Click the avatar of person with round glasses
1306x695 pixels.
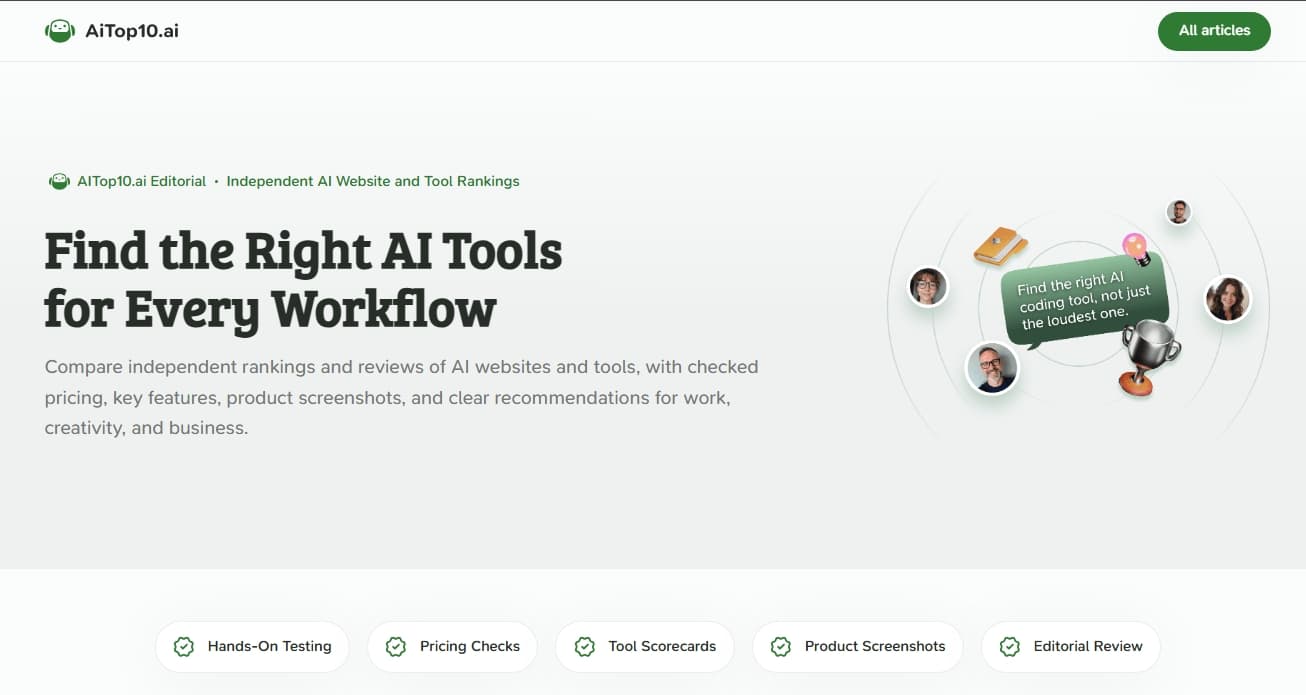pyautogui.click(x=928, y=287)
